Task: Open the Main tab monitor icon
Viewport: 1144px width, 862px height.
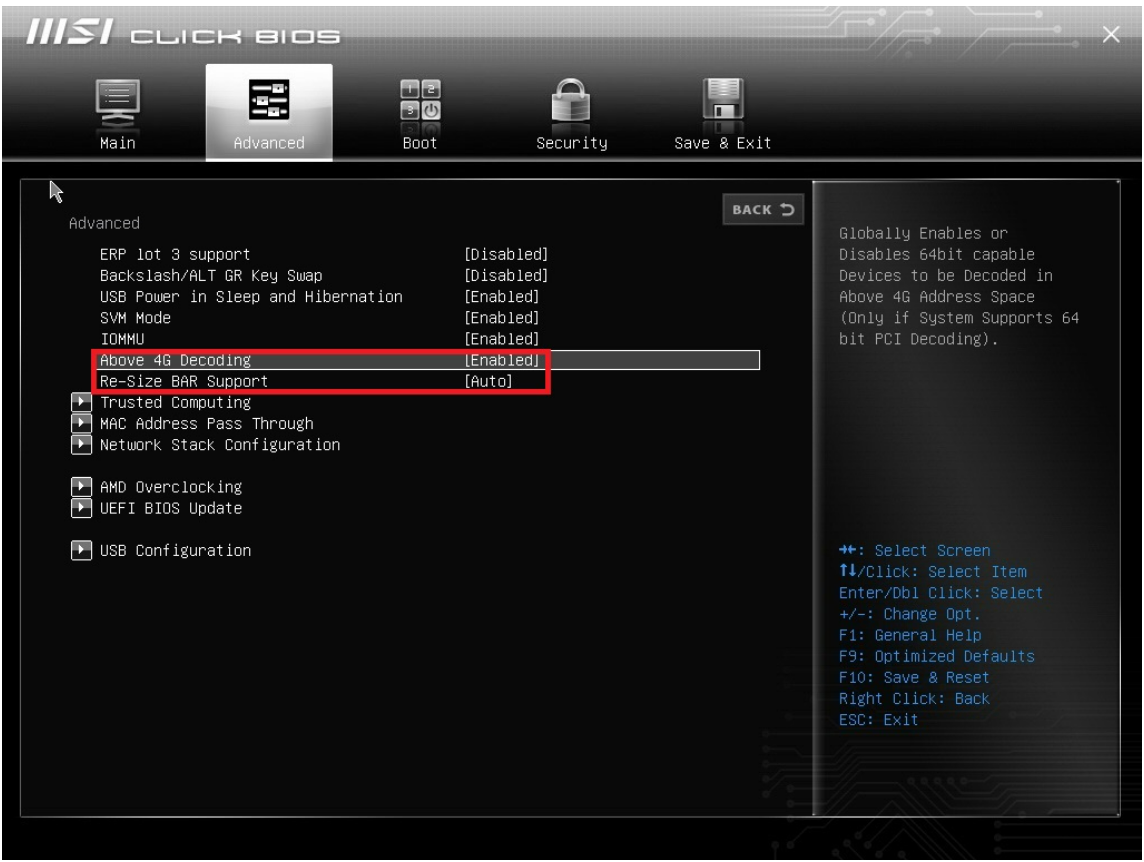Action: point(117,104)
